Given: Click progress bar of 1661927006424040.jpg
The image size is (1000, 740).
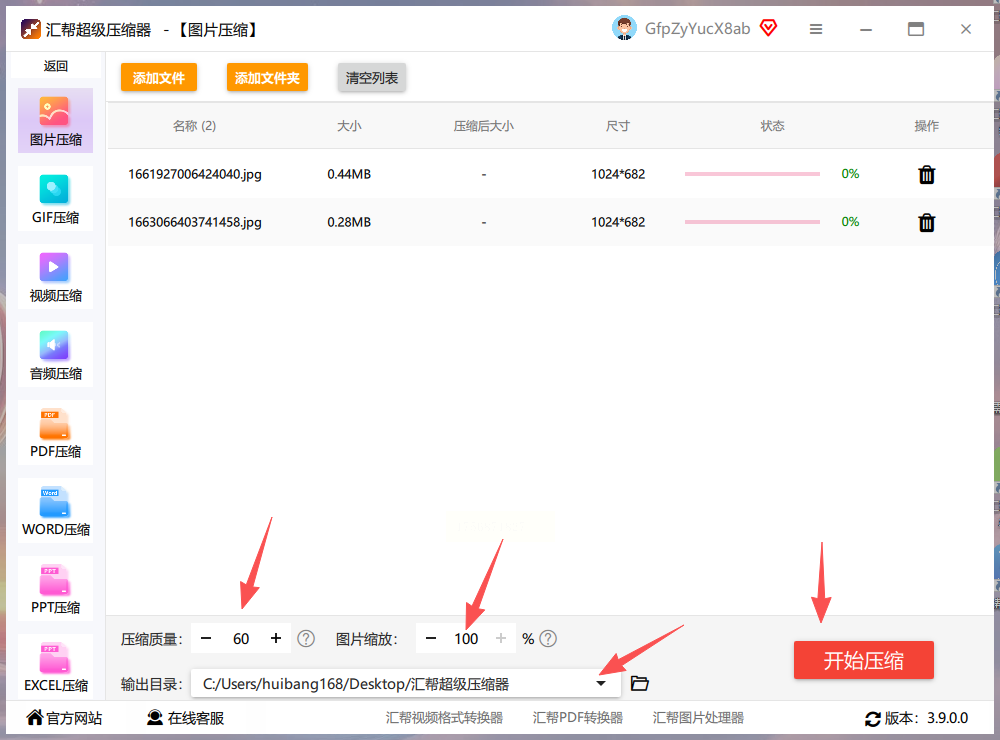Looking at the screenshot, I should click(752, 174).
